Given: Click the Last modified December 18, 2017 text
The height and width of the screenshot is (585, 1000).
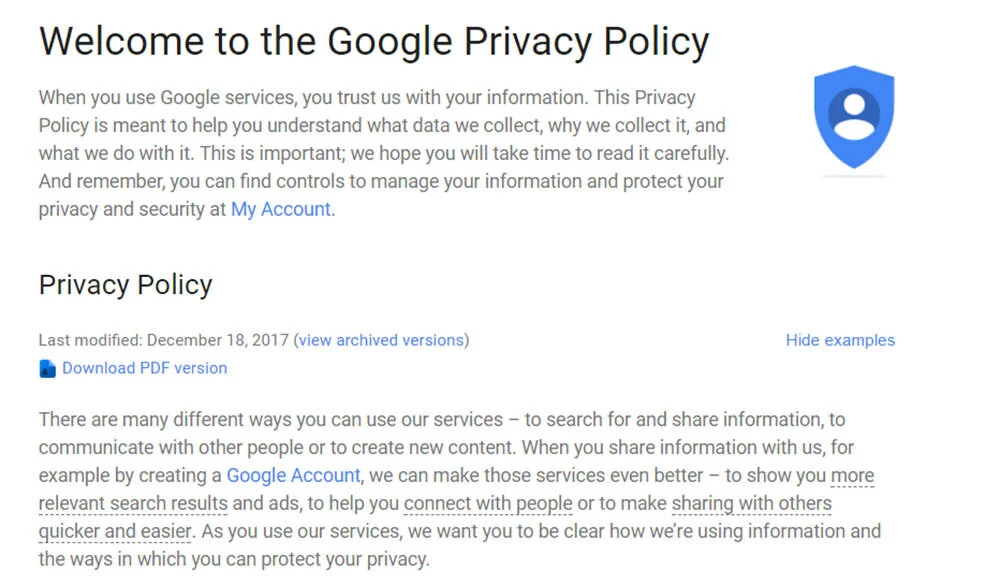Looking at the screenshot, I should pyautogui.click(x=163, y=340).
